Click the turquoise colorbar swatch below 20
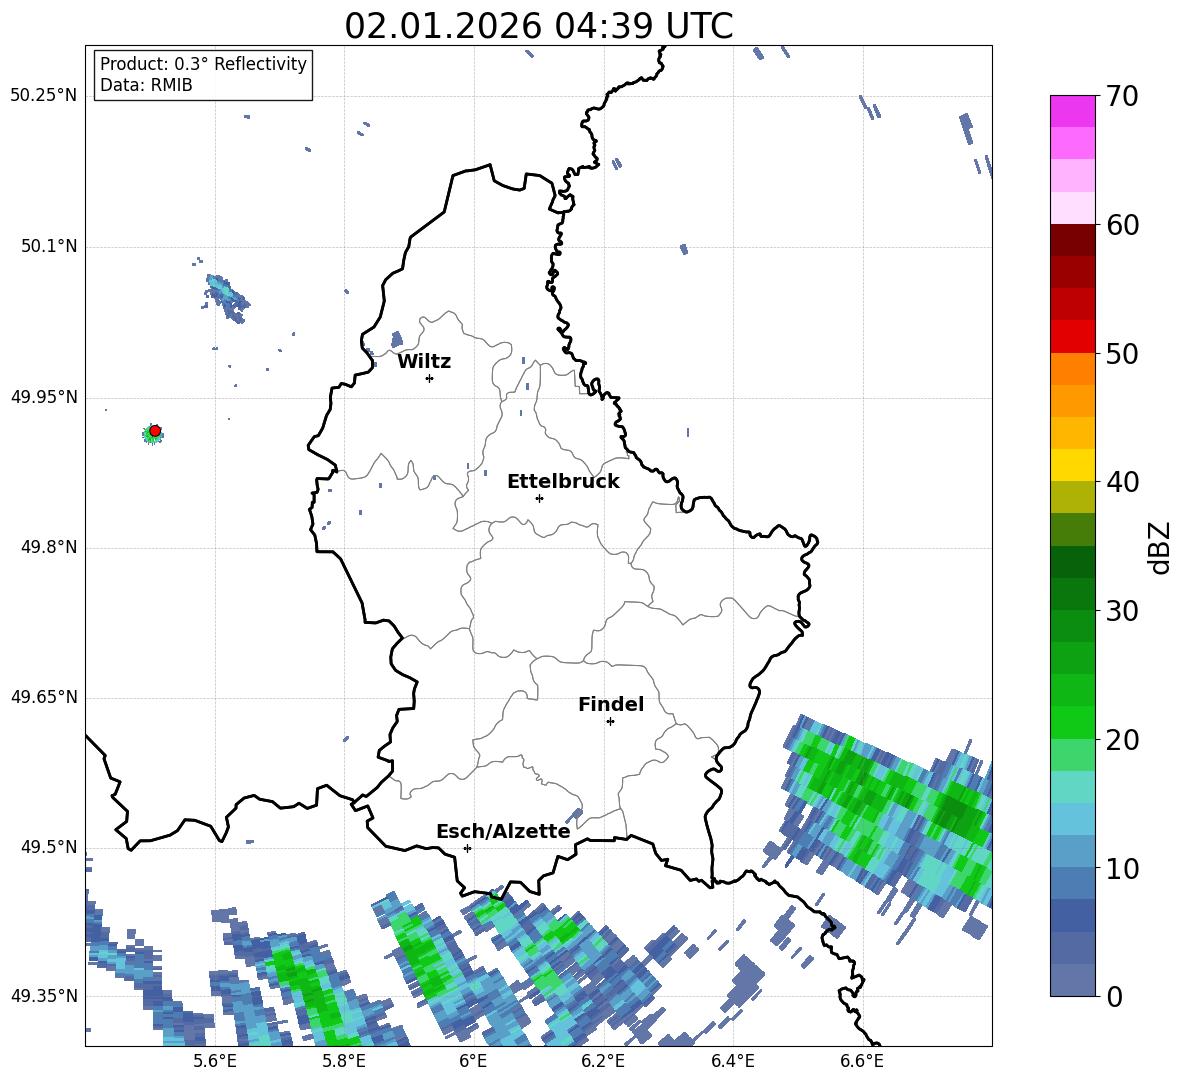Image resolution: width=1184 pixels, height=1081 pixels. click(1072, 787)
